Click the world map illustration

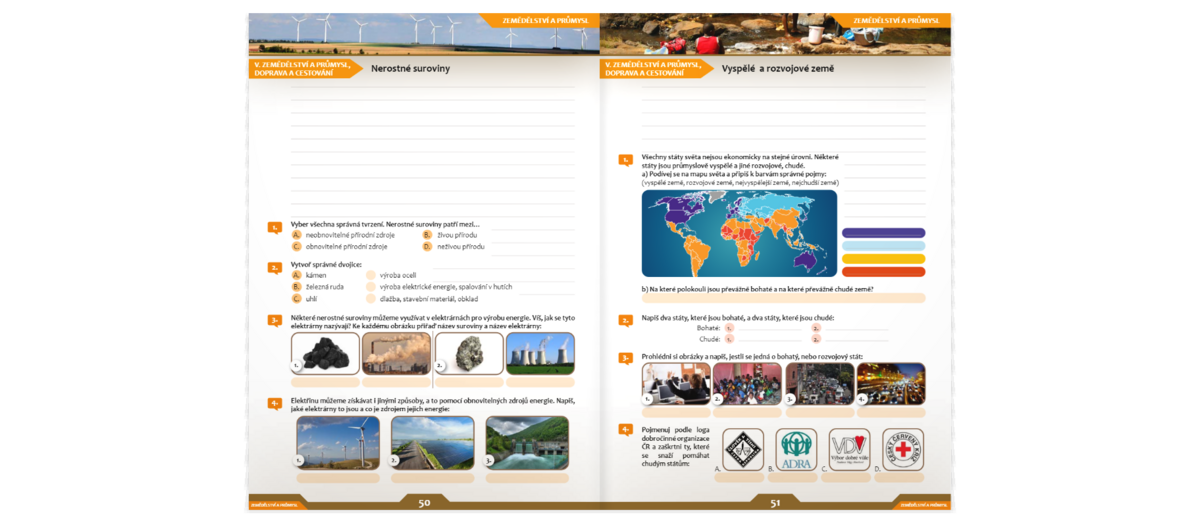point(739,233)
